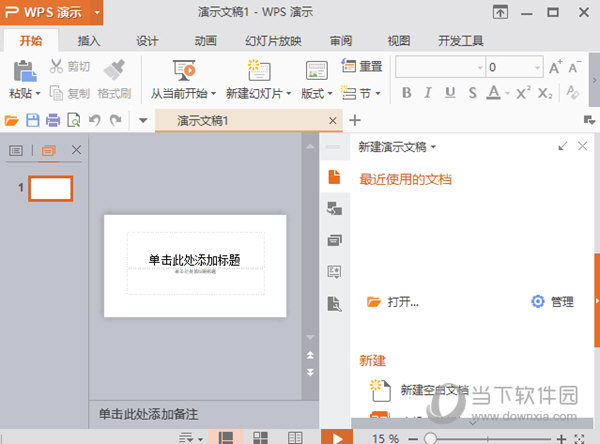Image resolution: width=600 pixels, height=444 pixels.
Task: Open the 动画 ribbon tab
Action: coord(205,41)
